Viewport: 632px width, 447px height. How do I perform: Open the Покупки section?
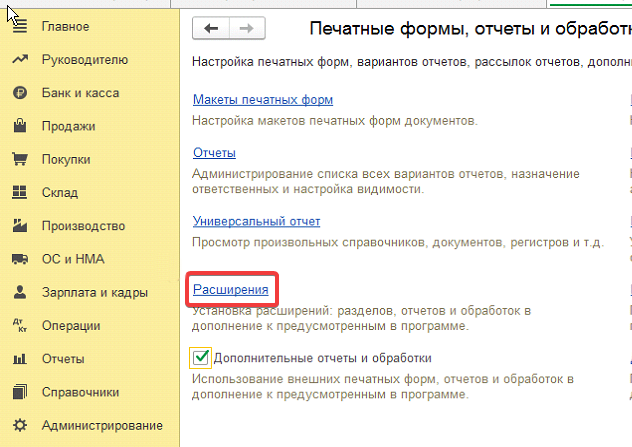coord(66,160)
